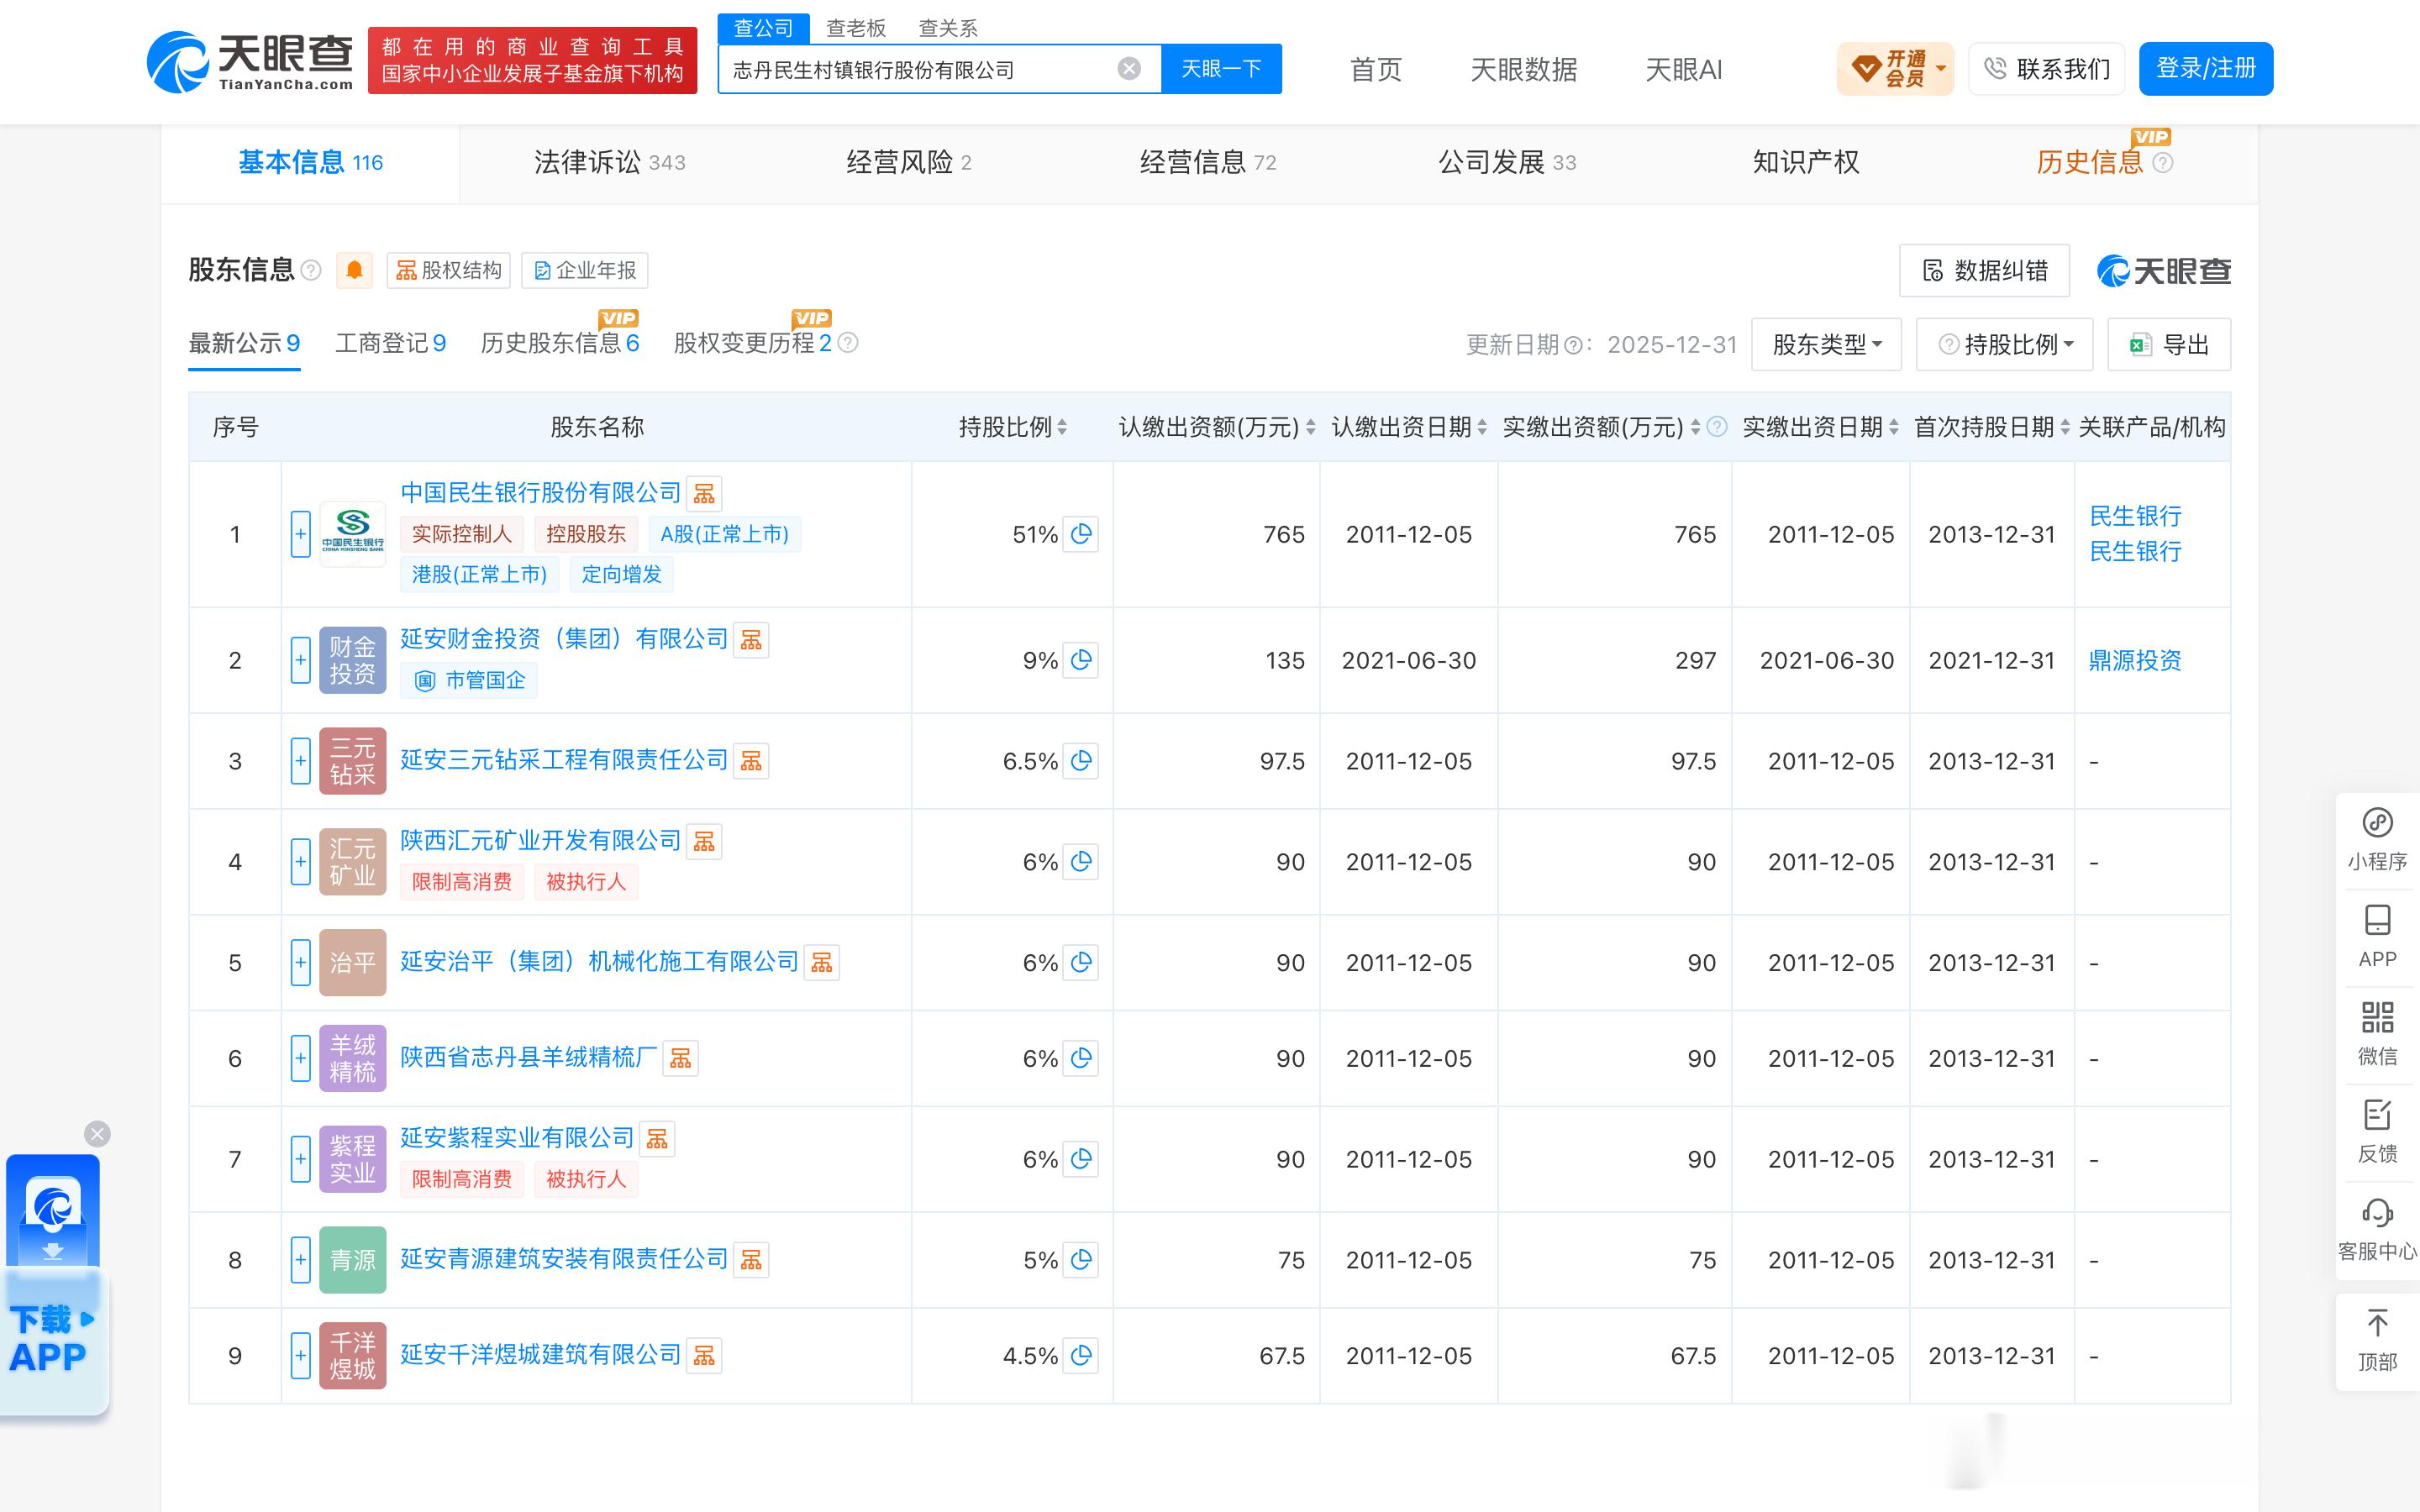This screenshot has height=1512, width=2420.
Task: Click the shareholder alert bell icon
Action: pyautogui.click(x=354, y=270)
